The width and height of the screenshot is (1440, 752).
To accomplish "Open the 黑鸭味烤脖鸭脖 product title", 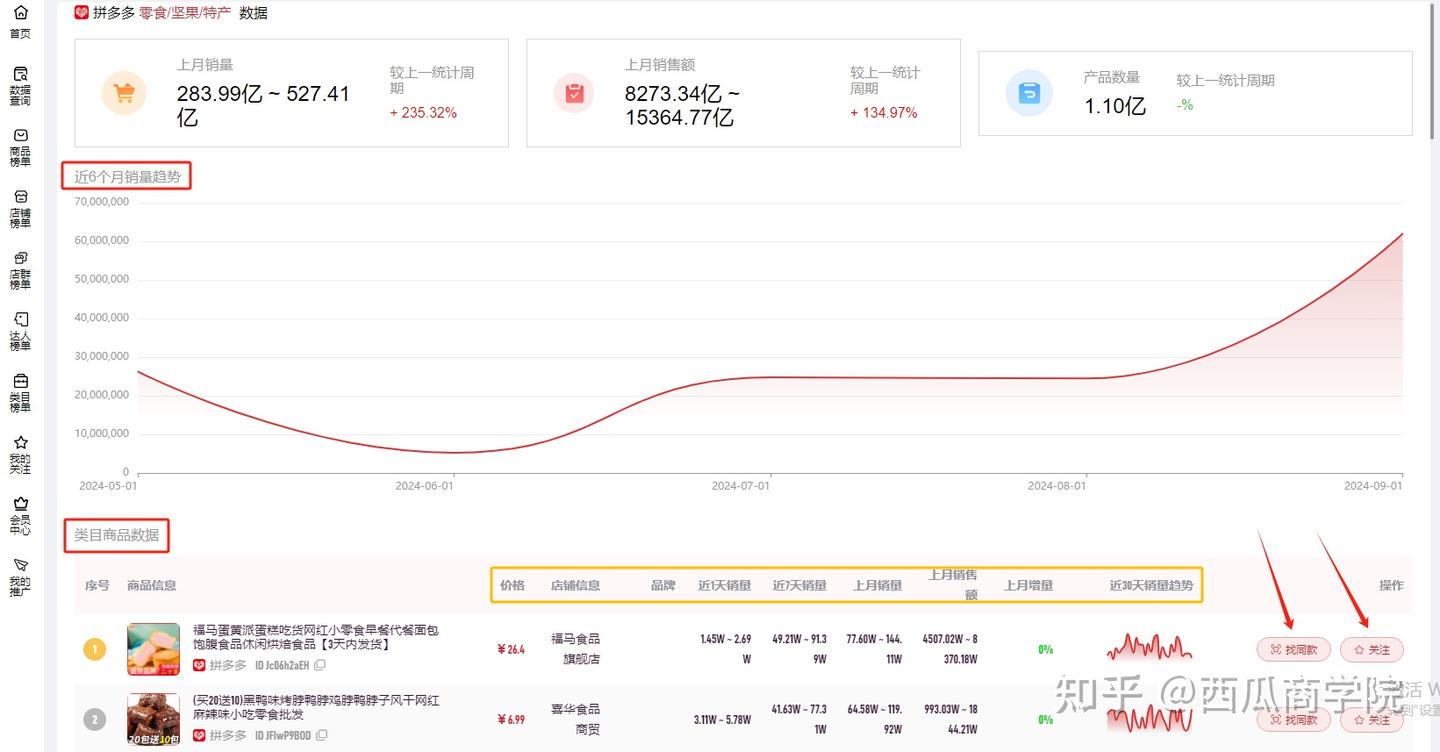I will point(316,707).
